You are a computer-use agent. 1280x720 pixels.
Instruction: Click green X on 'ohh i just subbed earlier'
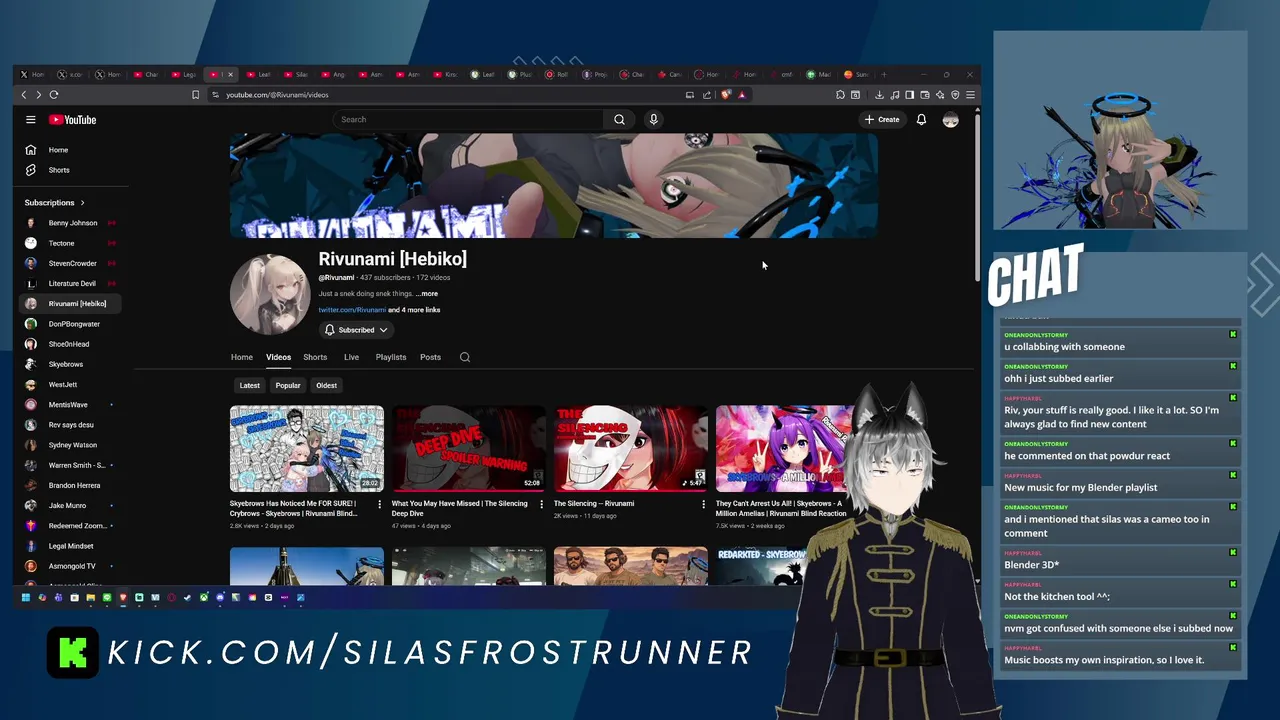tap(1233, 366)
